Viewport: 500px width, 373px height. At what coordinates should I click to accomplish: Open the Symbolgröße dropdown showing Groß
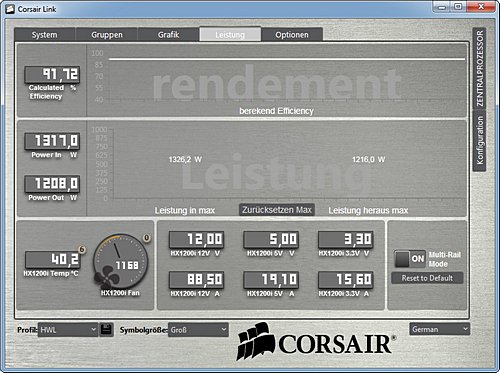[x=198, y=330]
